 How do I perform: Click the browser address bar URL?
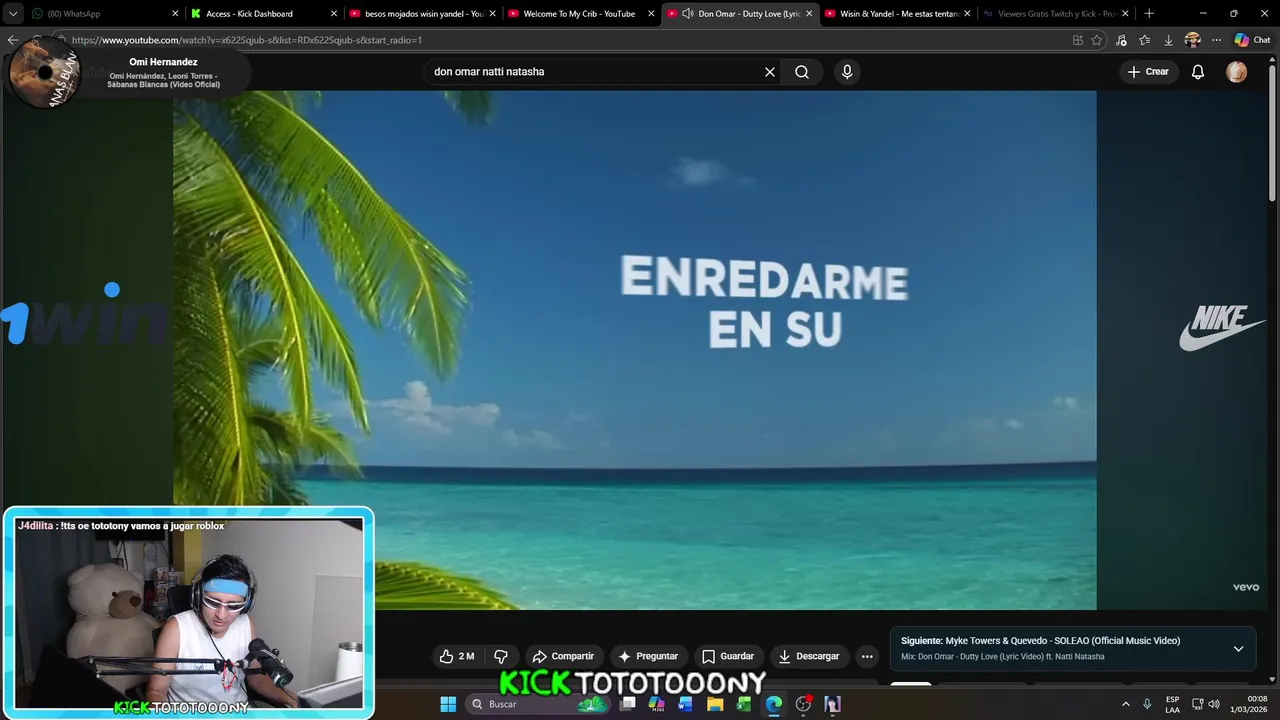[247, 40]
